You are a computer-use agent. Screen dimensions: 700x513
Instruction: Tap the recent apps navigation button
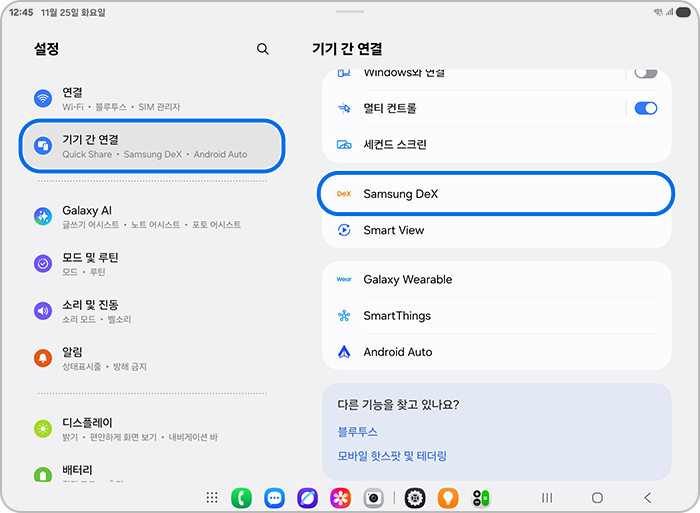point(547,497)
